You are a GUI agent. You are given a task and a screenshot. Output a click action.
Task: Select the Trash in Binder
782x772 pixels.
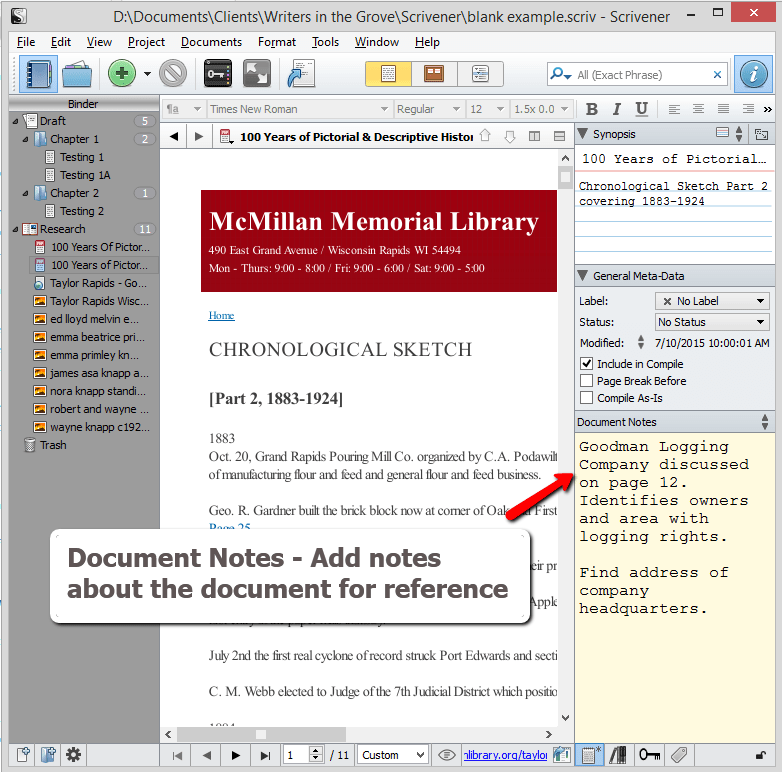[x=53, y=445]
